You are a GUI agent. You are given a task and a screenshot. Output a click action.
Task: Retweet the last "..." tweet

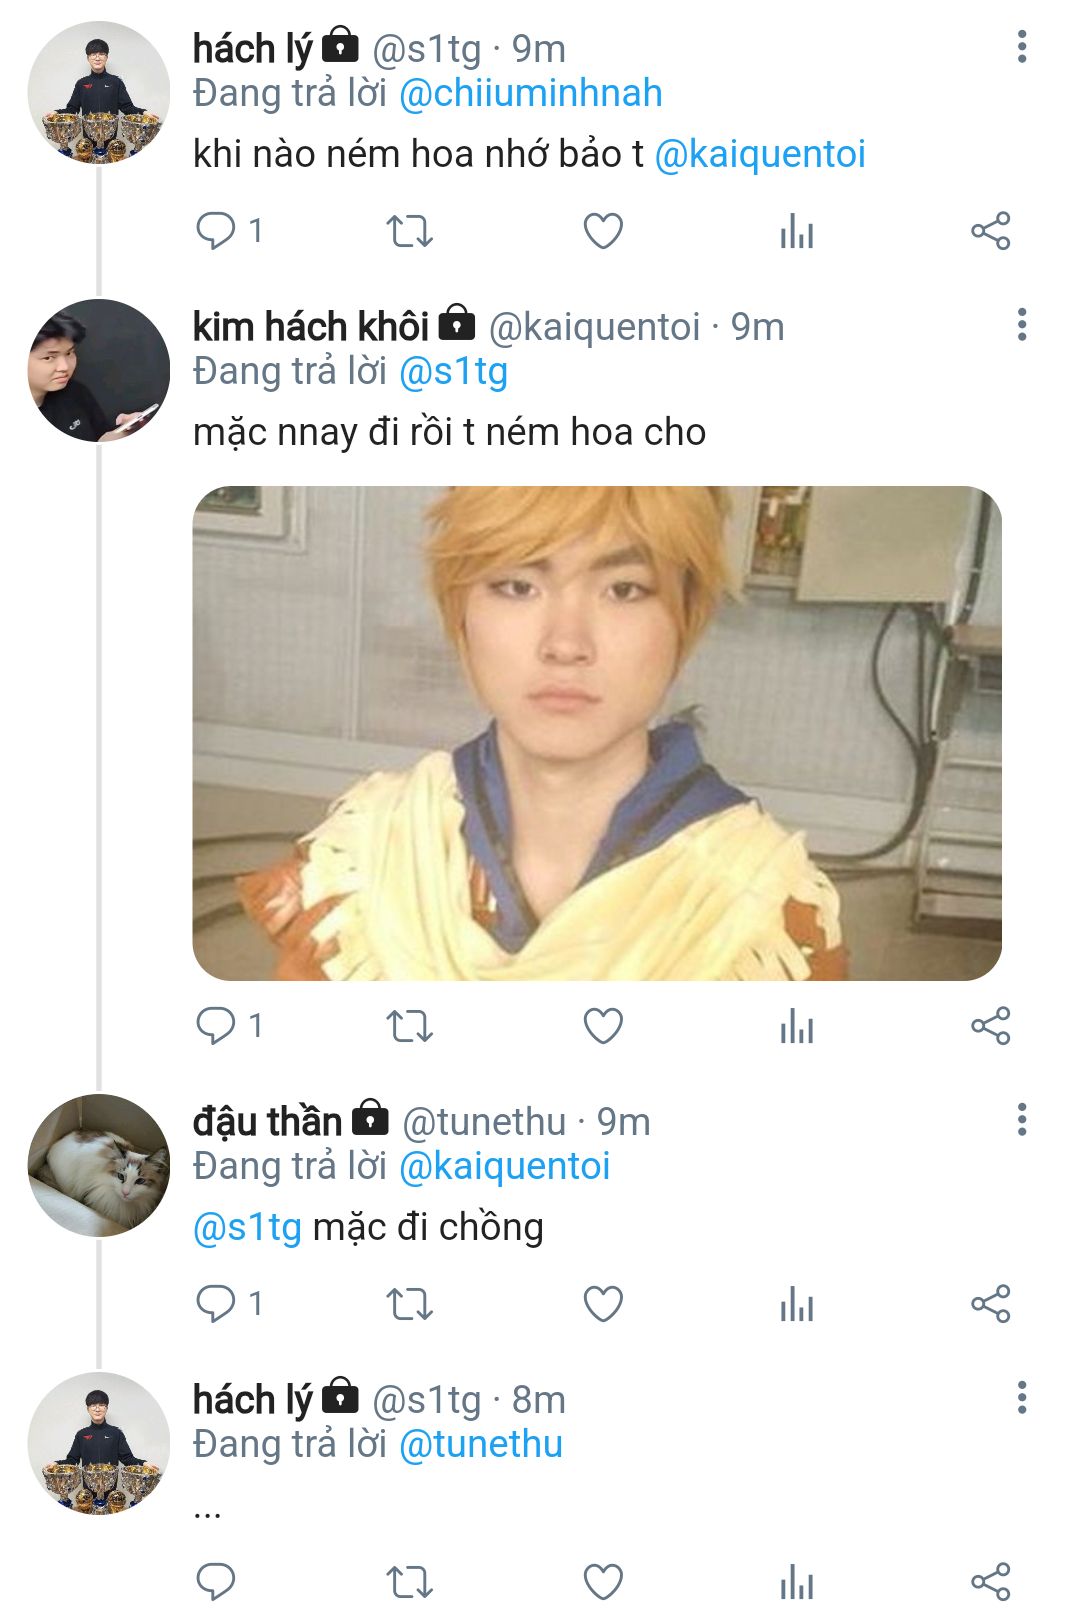click(x=409, y=1581)
